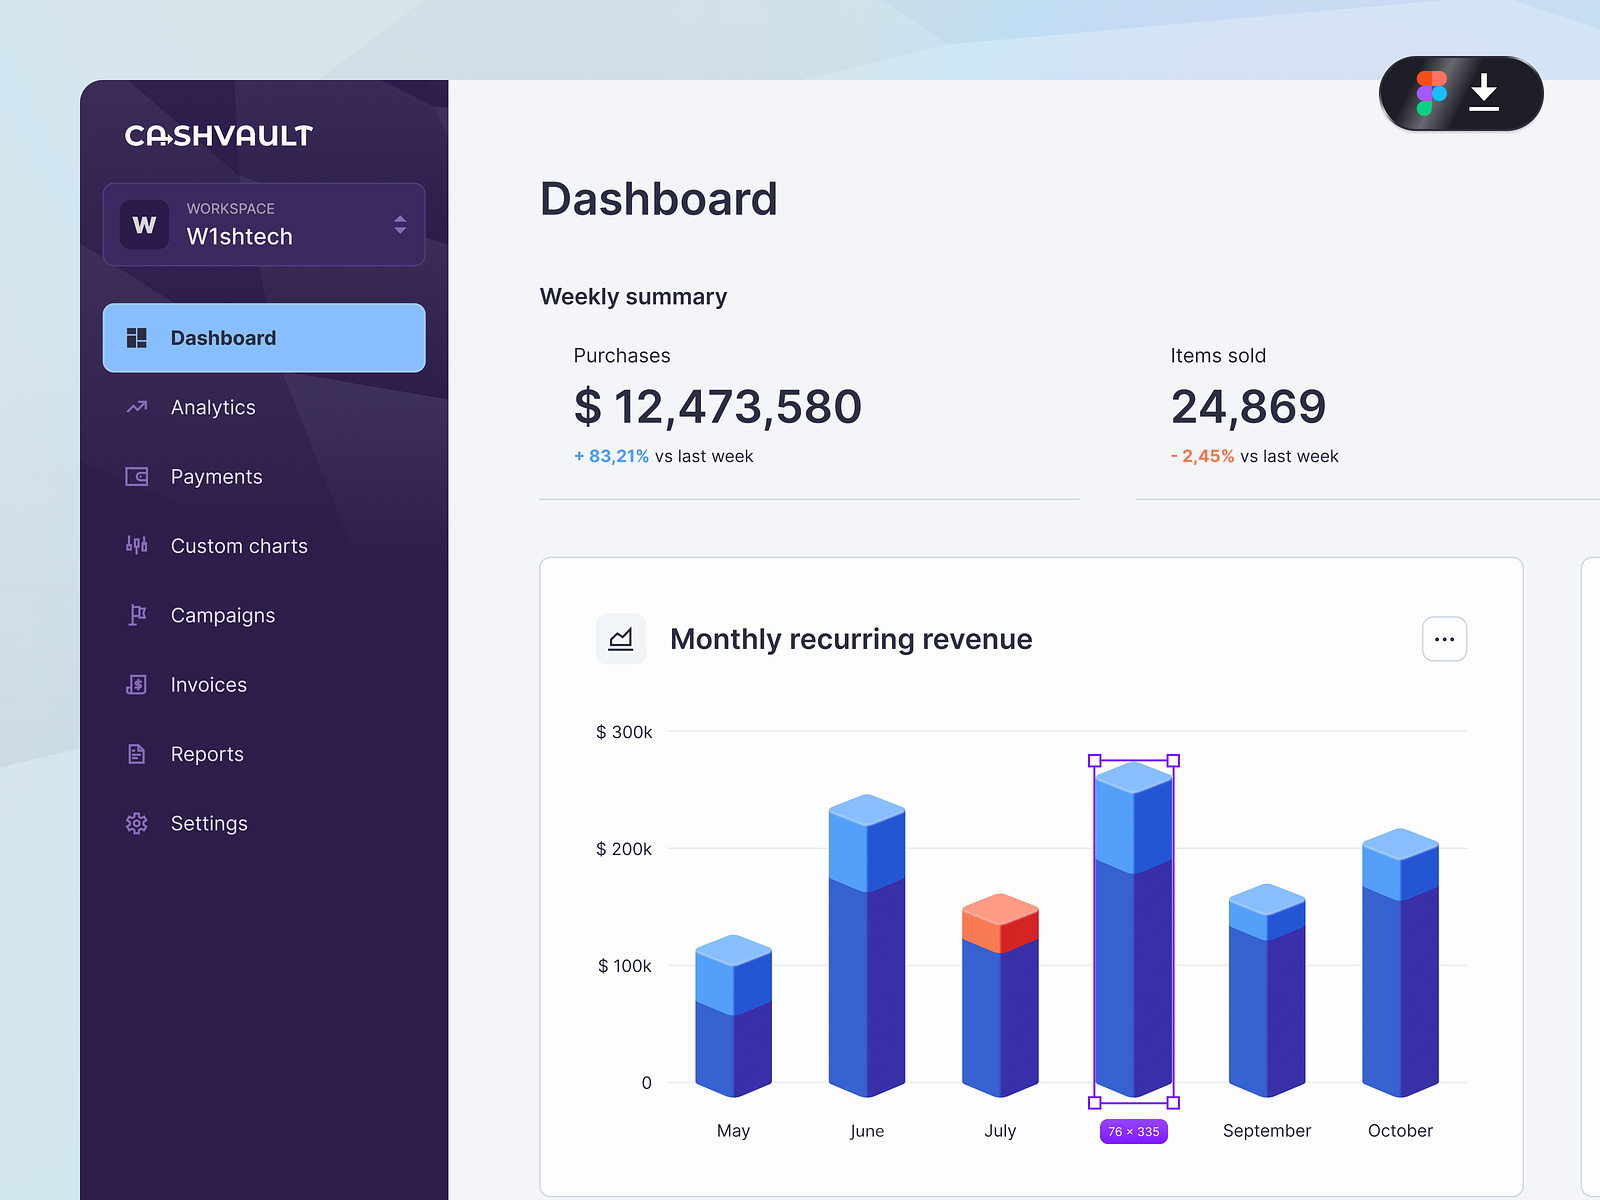Click the +83,21% purchases change link
Image resolution: width=1600 pixels, height=1200 pixels.
pos(611,456)
